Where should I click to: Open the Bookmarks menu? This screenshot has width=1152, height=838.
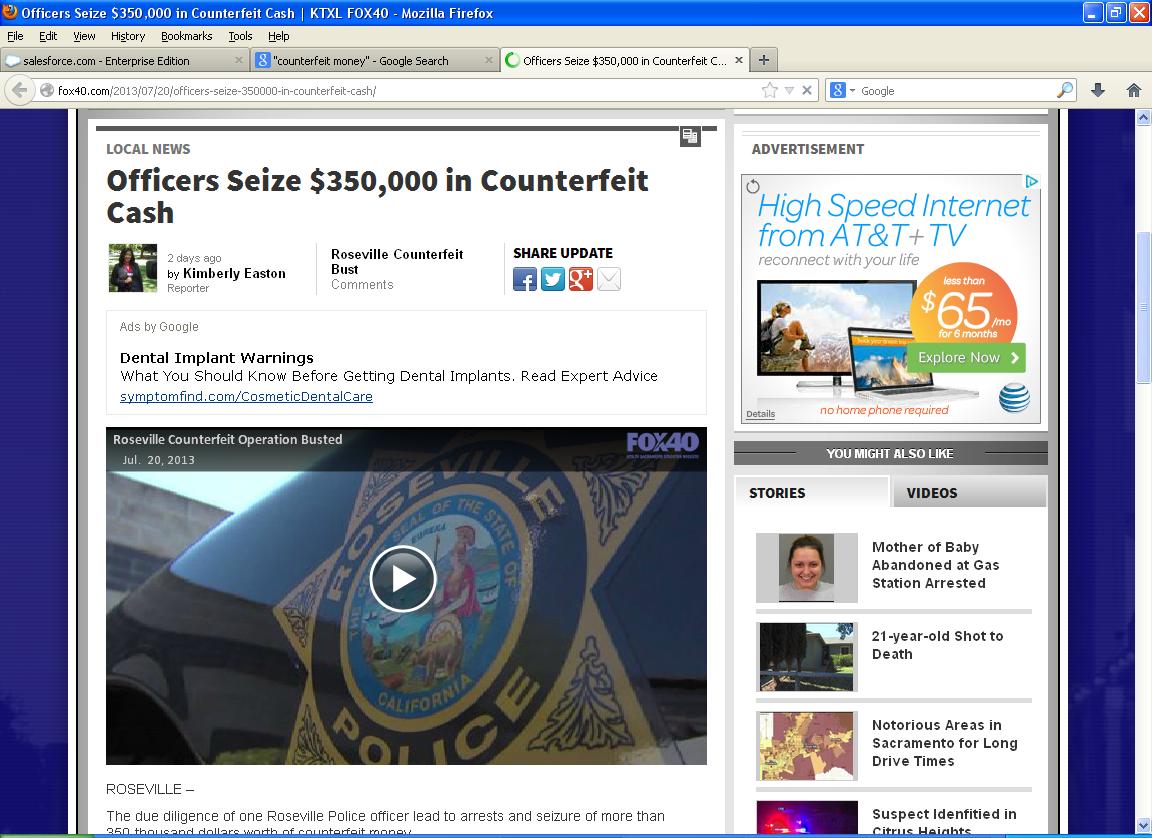click(x=187, y=36)
